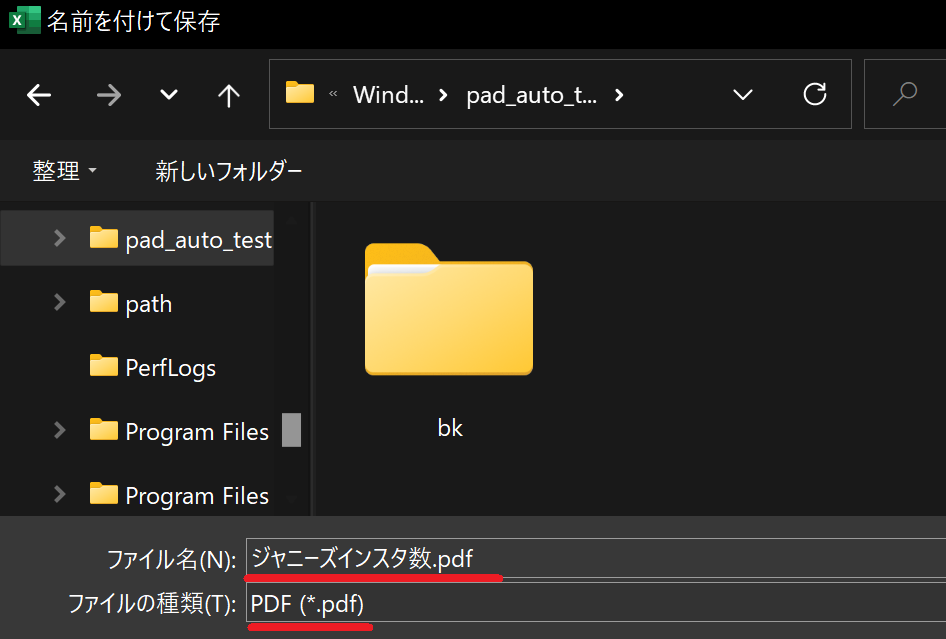Expand the path folder in sidebar
946x639 pixels.
58,303
